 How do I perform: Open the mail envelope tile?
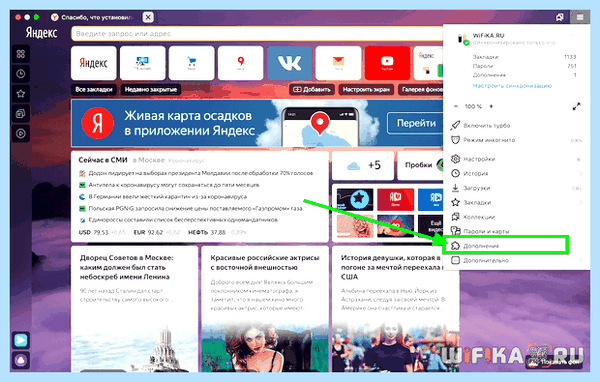point(338,63)
